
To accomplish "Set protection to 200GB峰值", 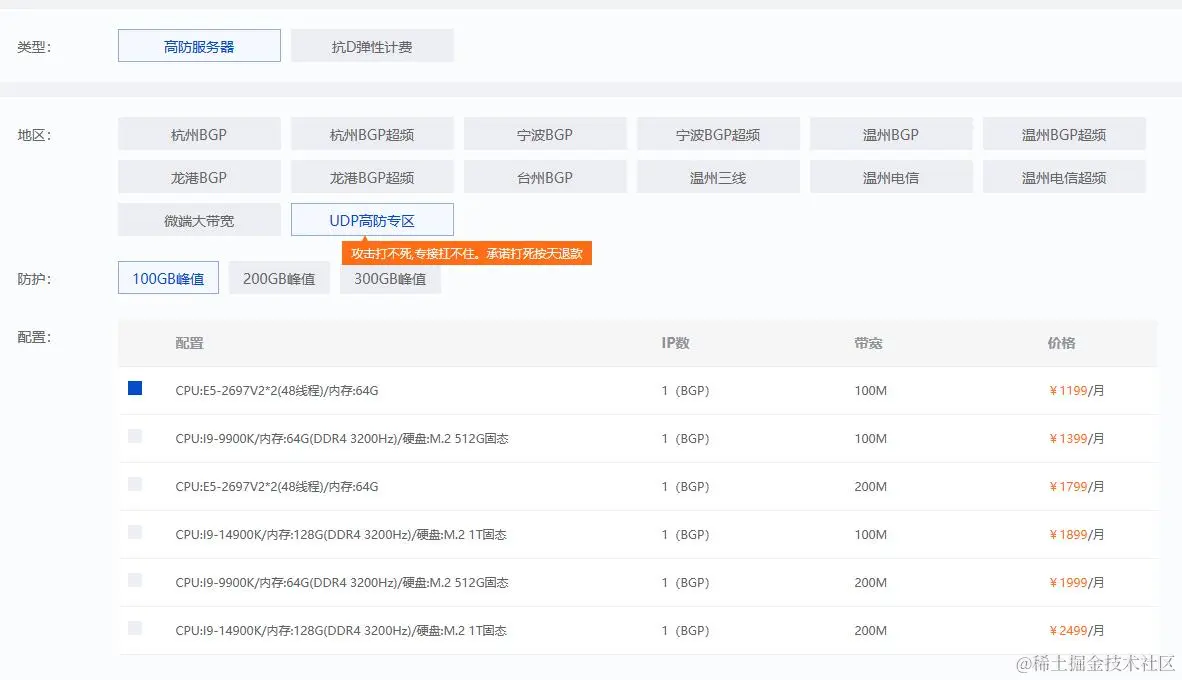I will (x=279, y=278).
